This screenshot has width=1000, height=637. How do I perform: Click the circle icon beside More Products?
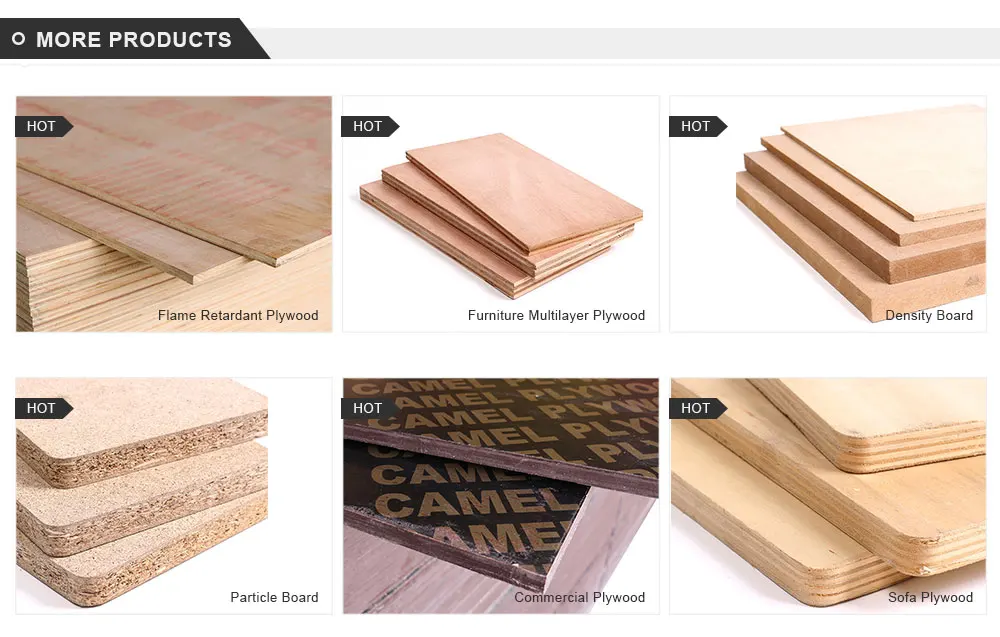click(18, 39)
